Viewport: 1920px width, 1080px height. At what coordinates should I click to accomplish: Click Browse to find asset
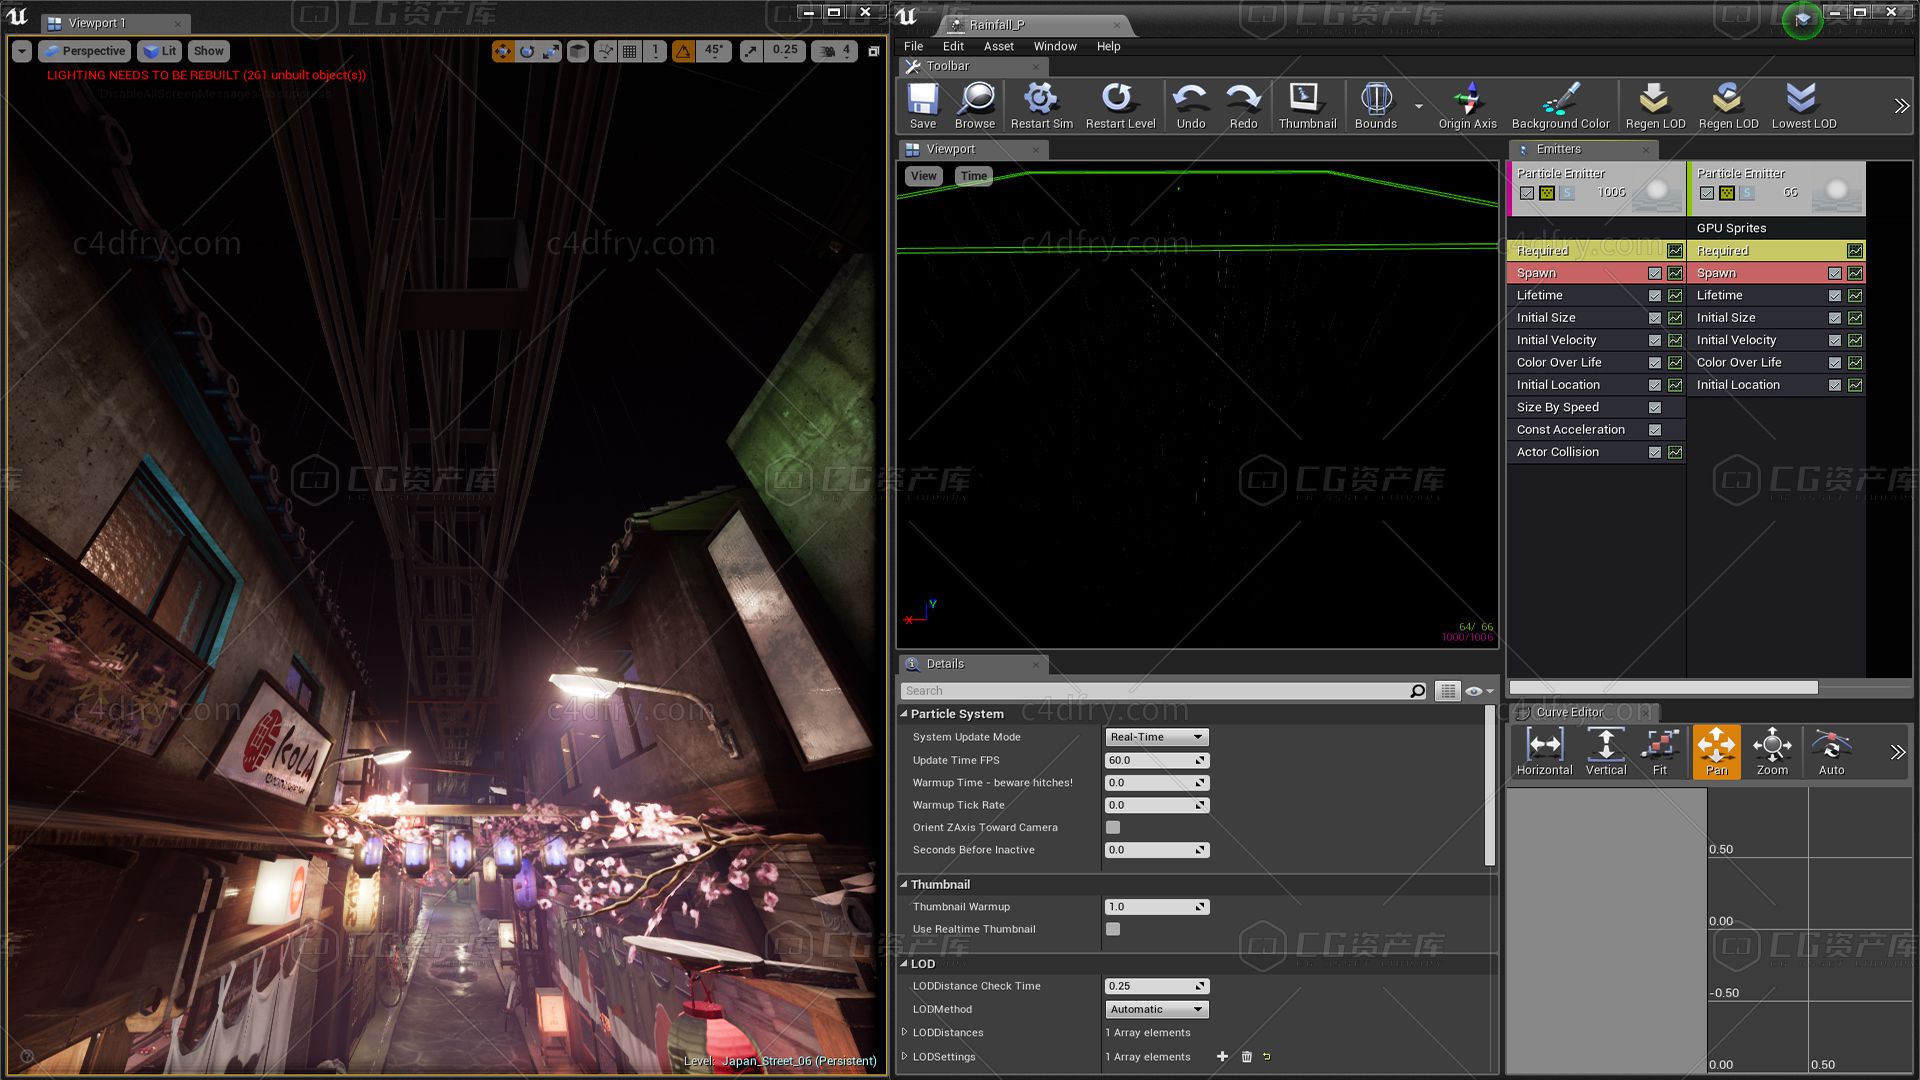click(x=975, y=106)
